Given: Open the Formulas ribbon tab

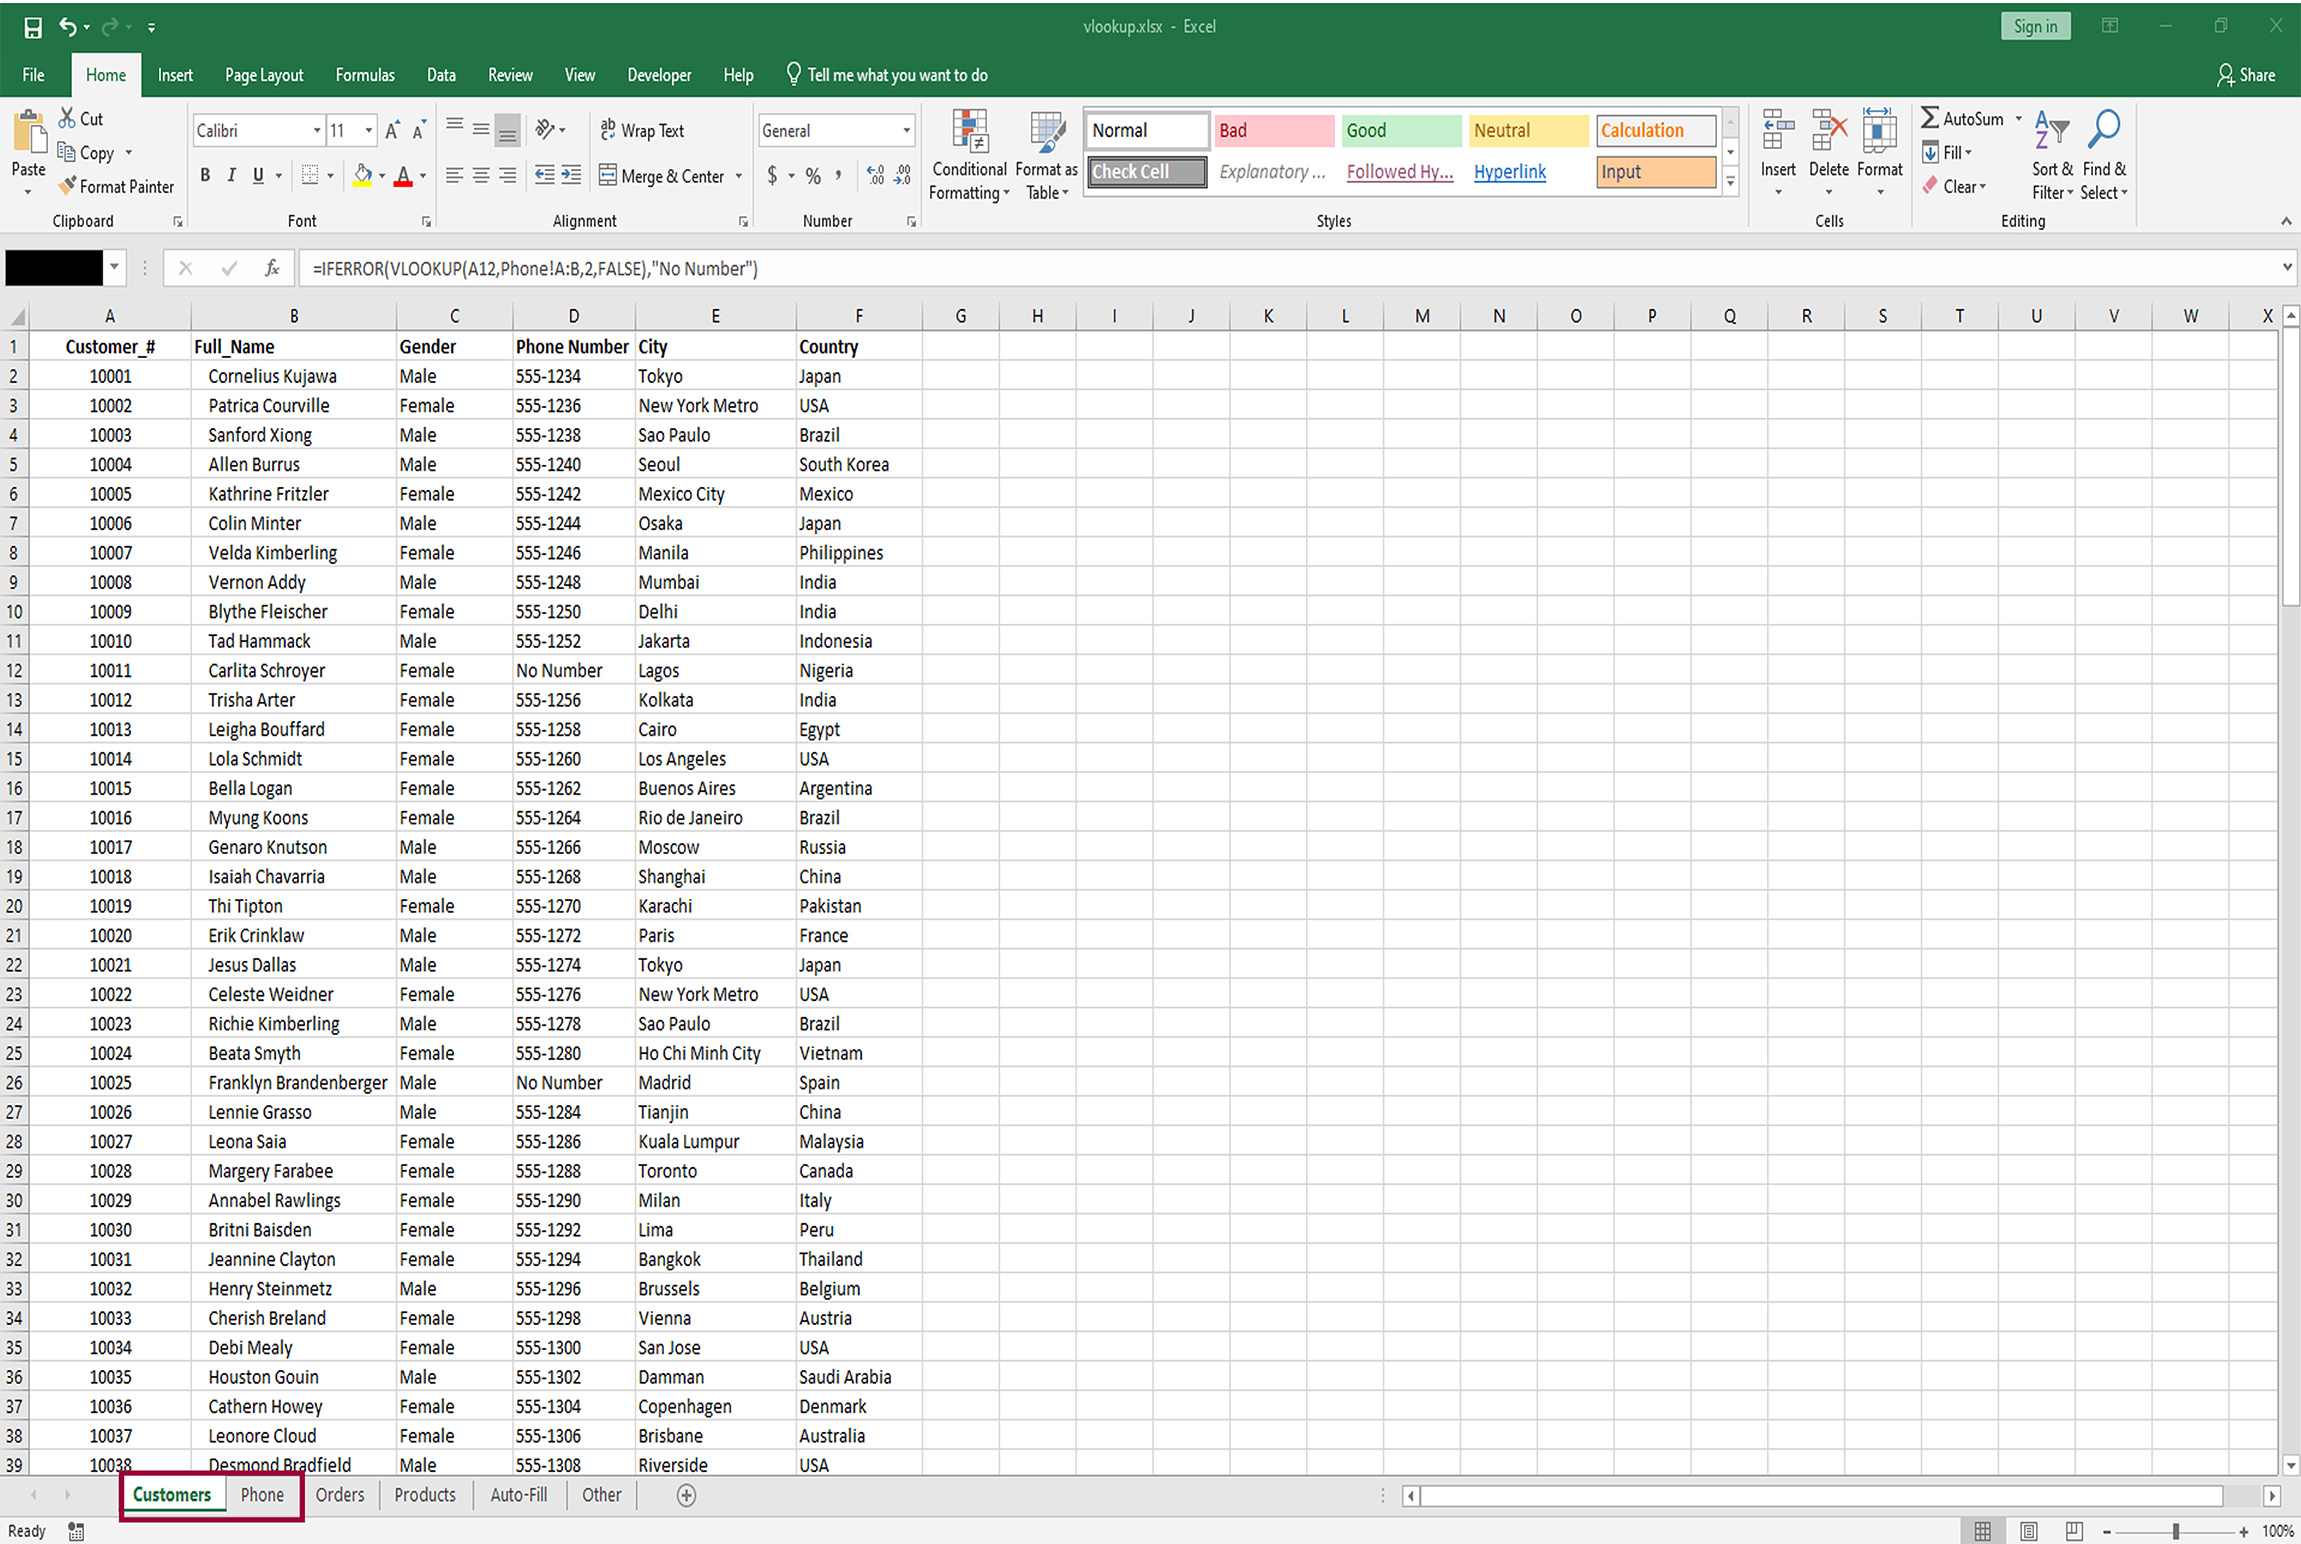Looking at the screenshot, I should pos(365,75).
